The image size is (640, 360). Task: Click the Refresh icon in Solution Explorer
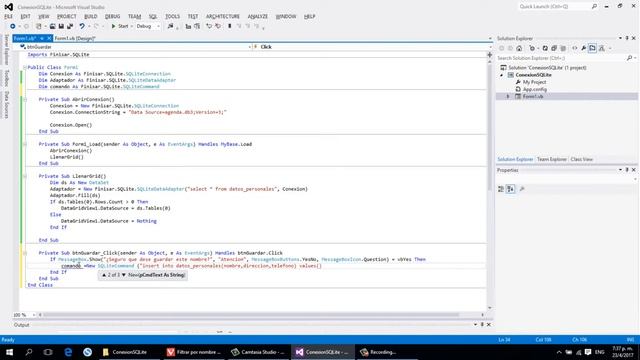545,48
